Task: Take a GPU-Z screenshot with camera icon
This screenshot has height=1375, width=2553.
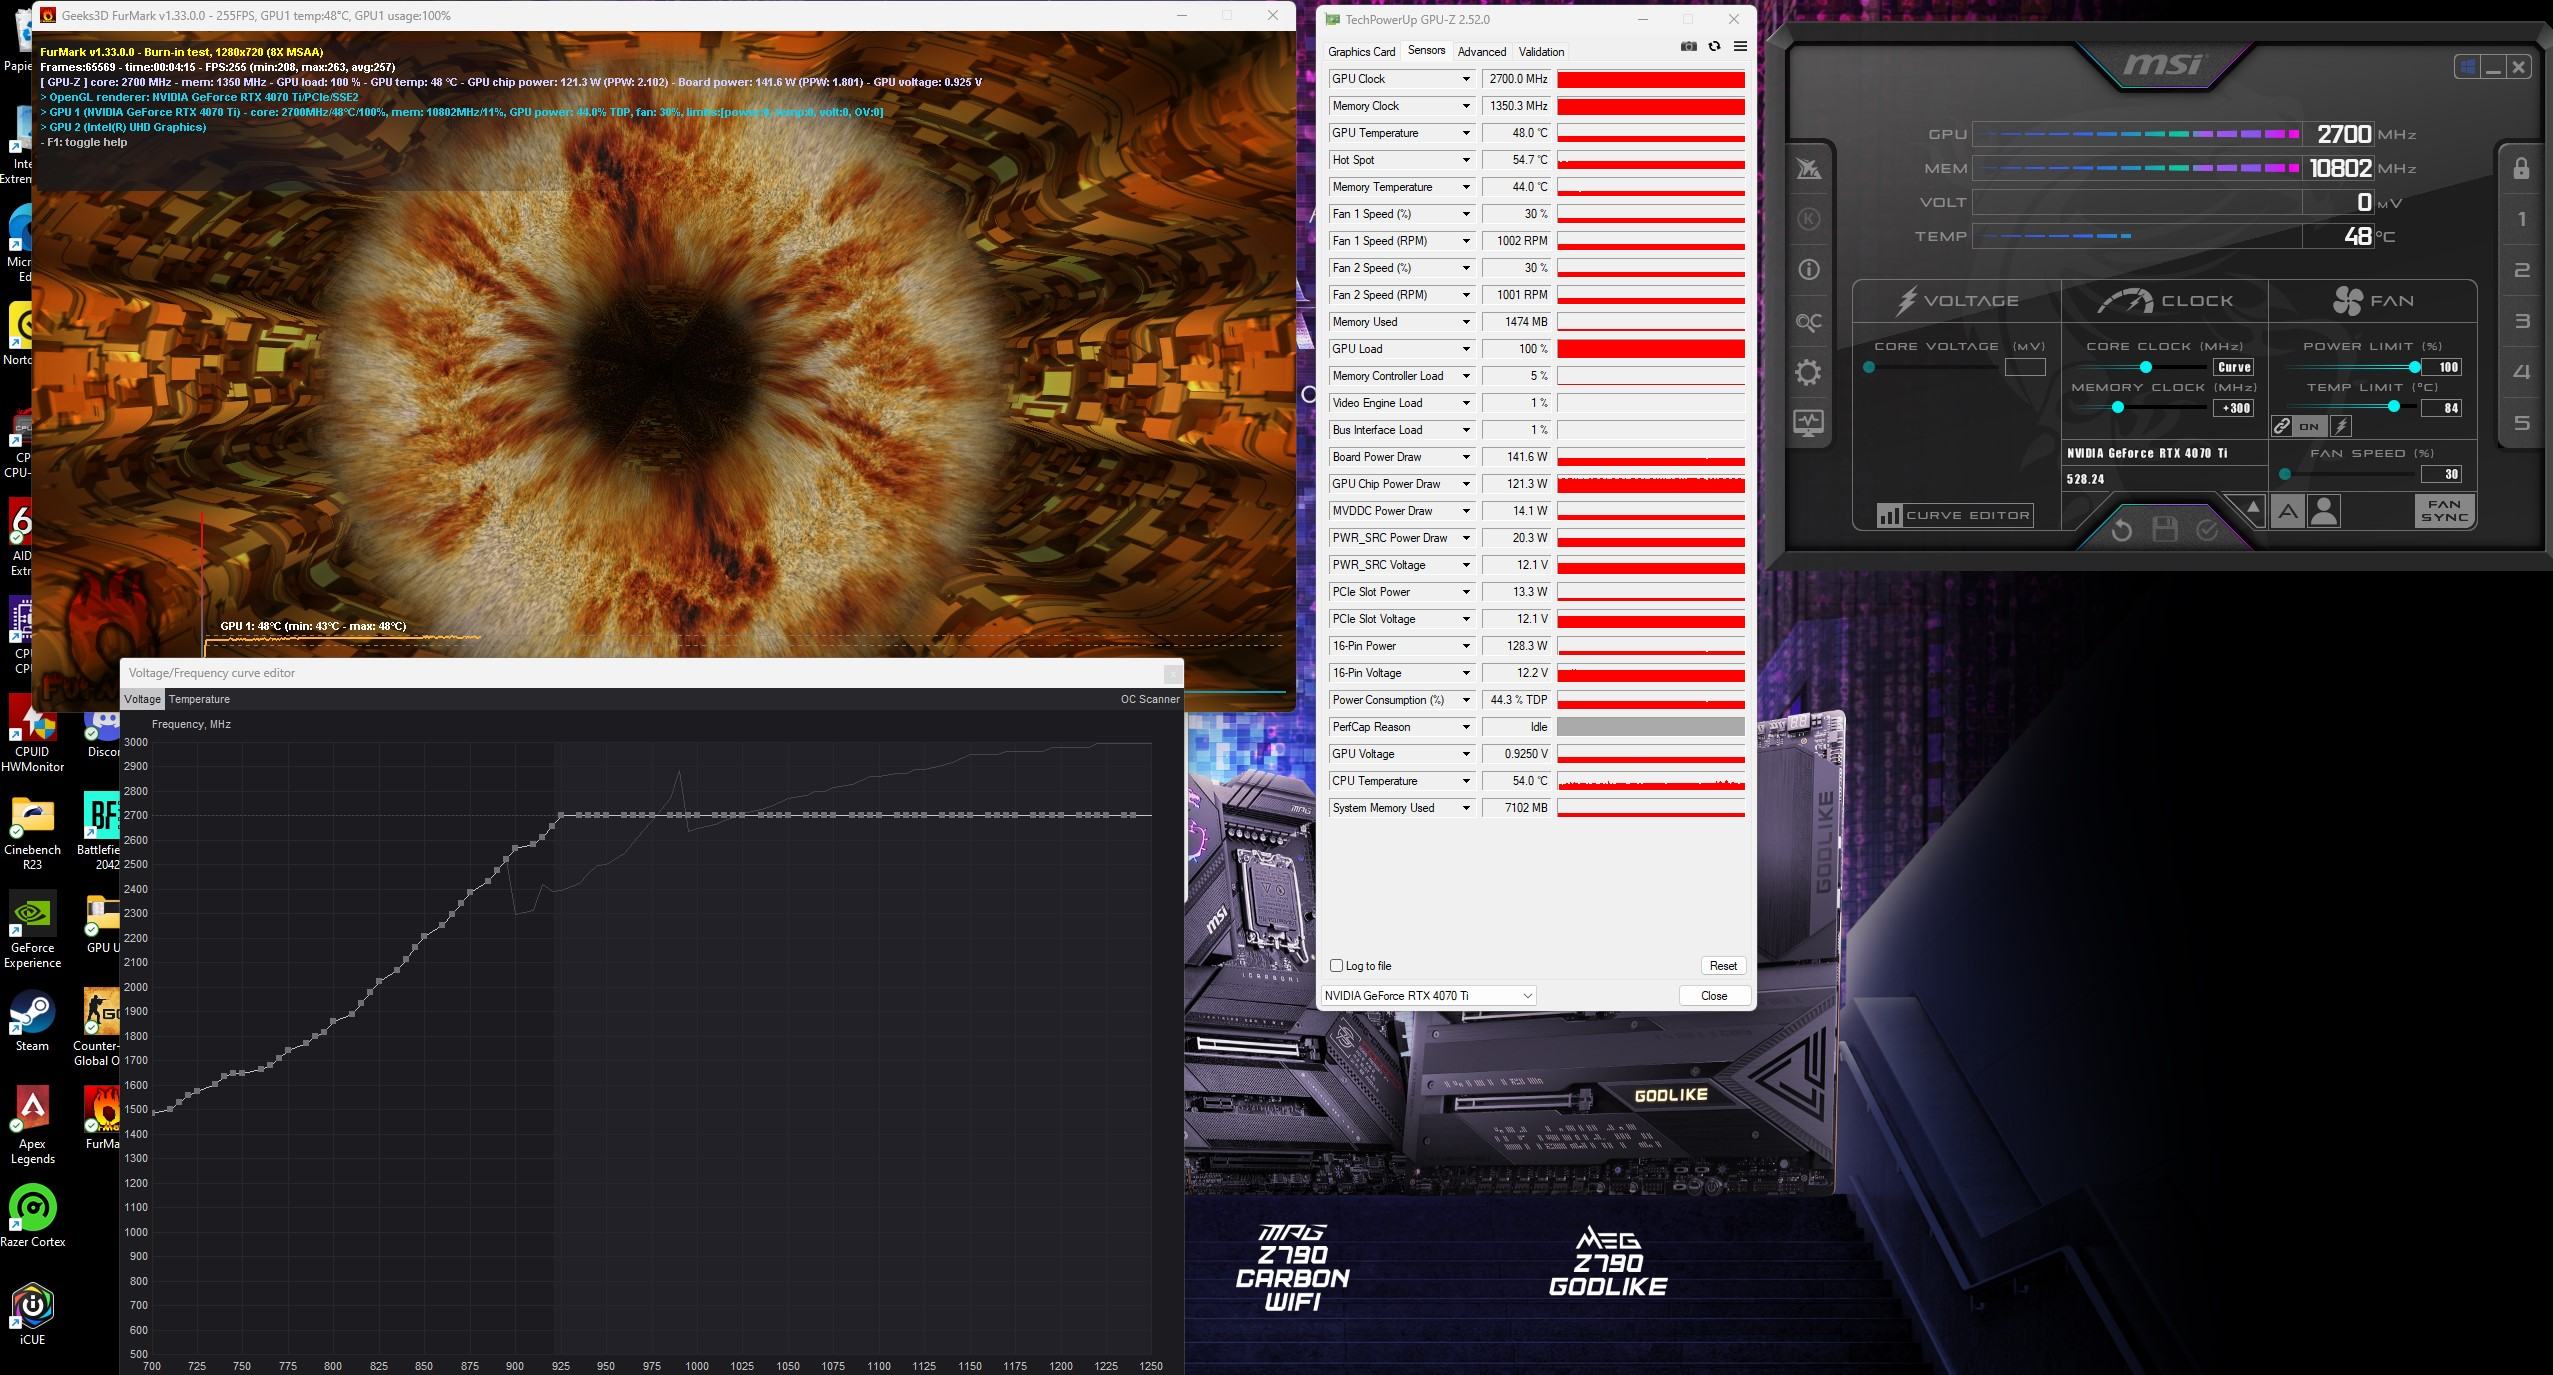Action: point(1689,47)
